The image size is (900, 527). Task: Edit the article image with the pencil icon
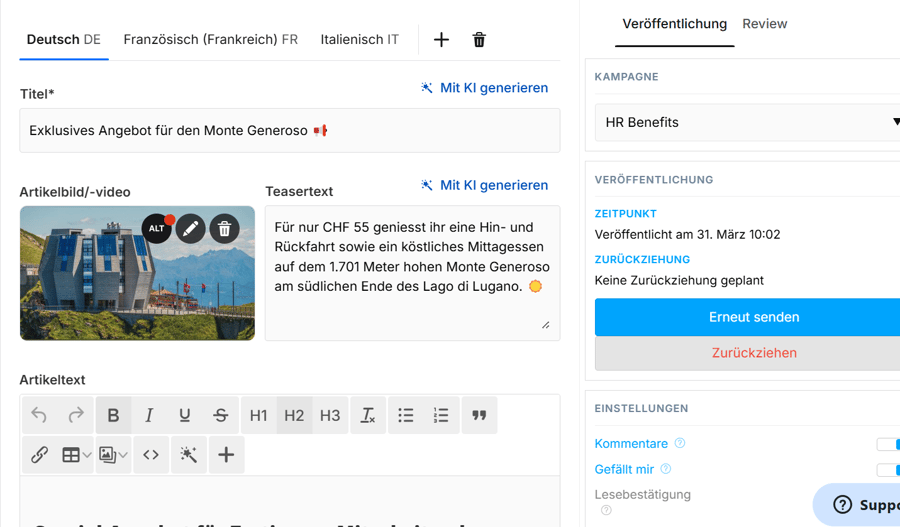coord(191,228)
